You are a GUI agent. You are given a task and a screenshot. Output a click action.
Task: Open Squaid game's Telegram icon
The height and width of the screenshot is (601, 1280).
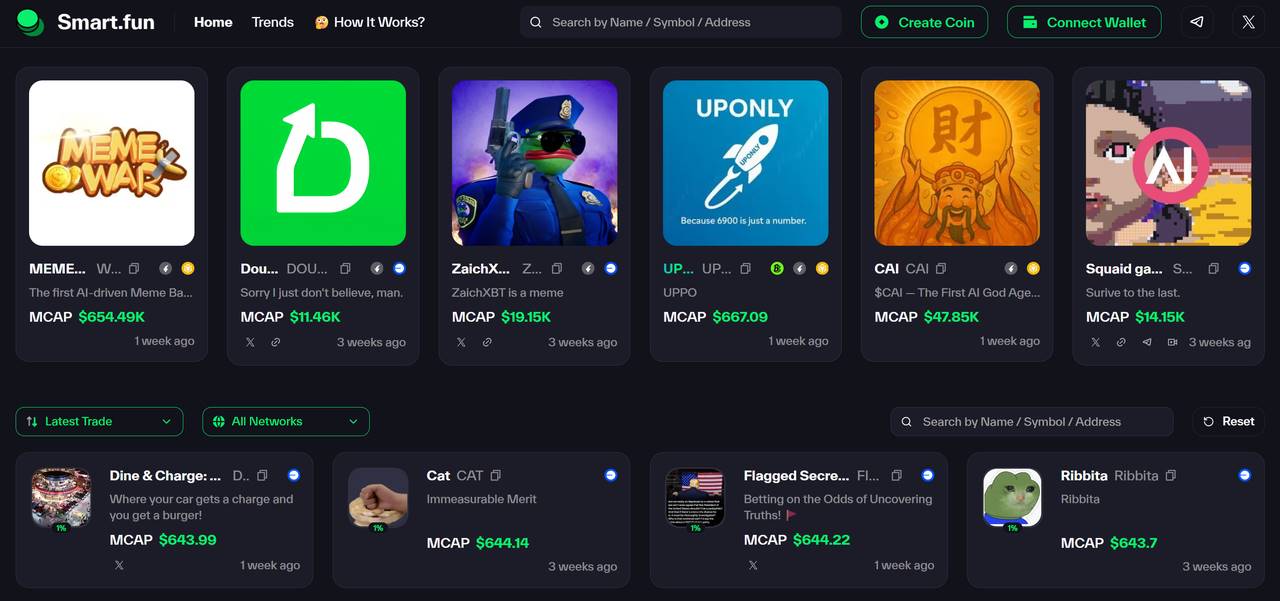click(x=1146, y=342)
